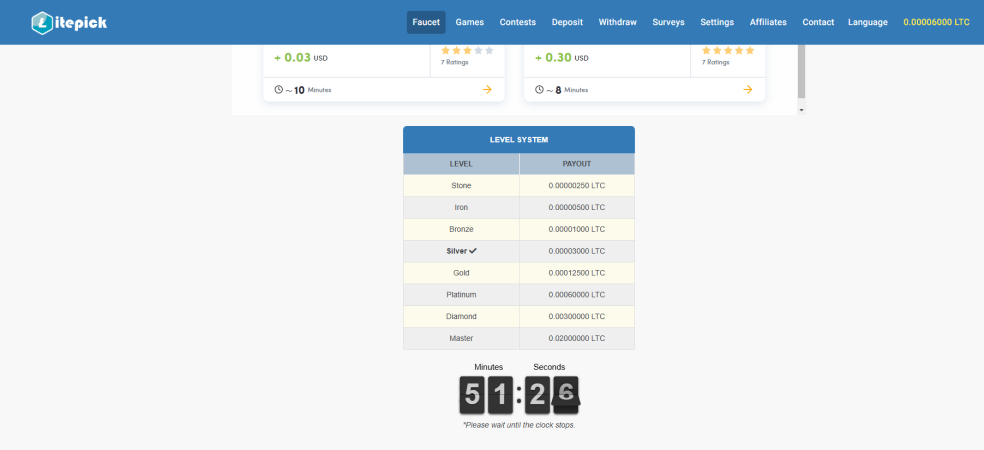Click the checkmark next to Silver level
984x450 pixels.
[473, 251]
